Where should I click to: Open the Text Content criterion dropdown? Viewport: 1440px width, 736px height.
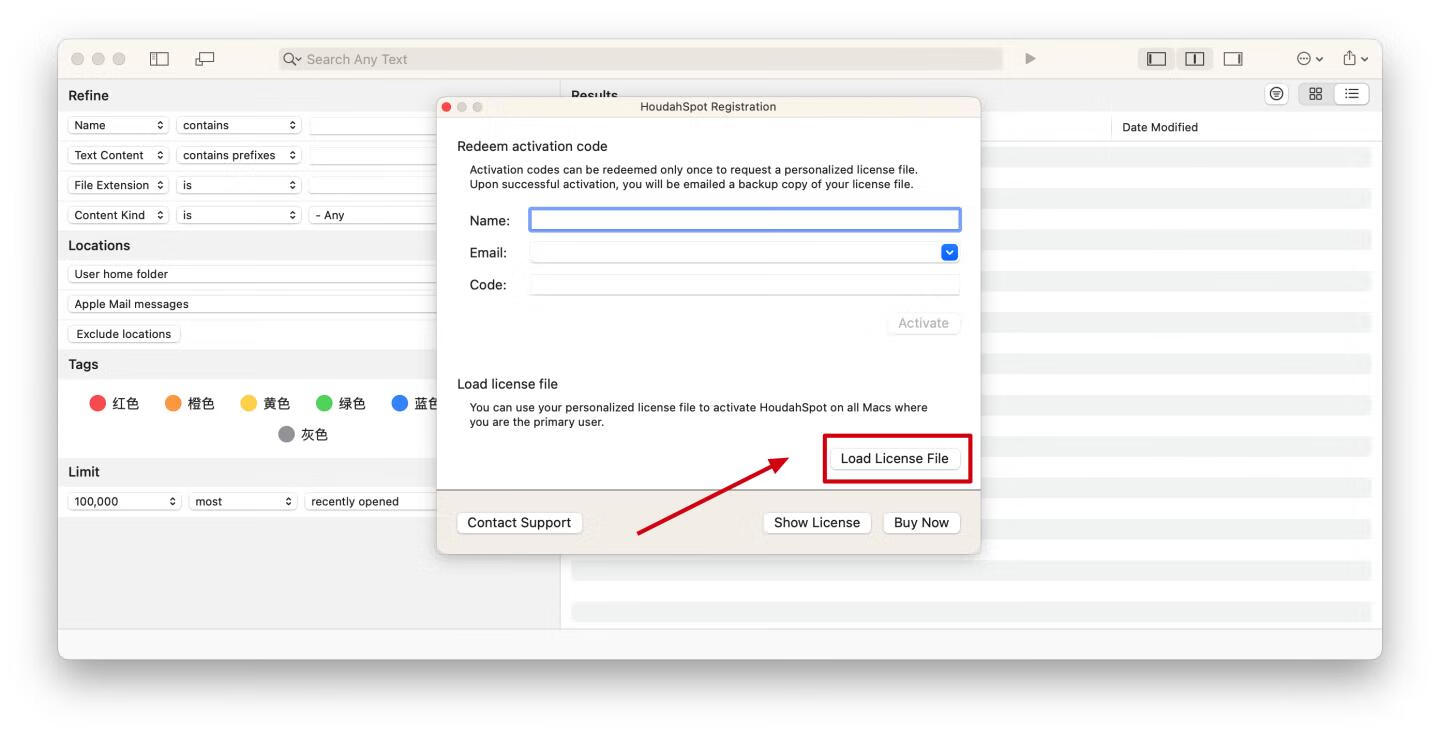point(118,155)
